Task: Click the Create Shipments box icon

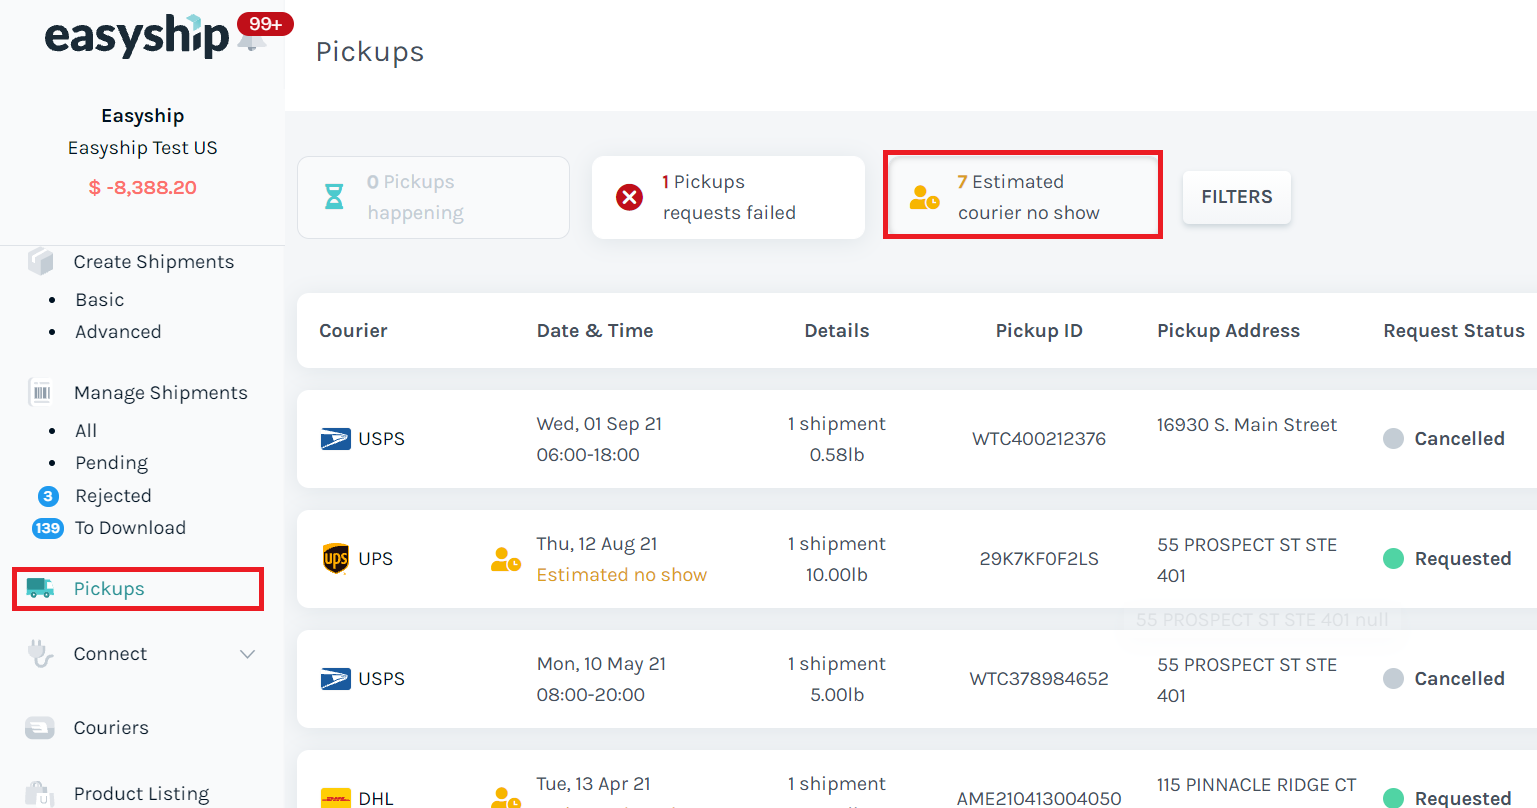Action: point(40,262)
